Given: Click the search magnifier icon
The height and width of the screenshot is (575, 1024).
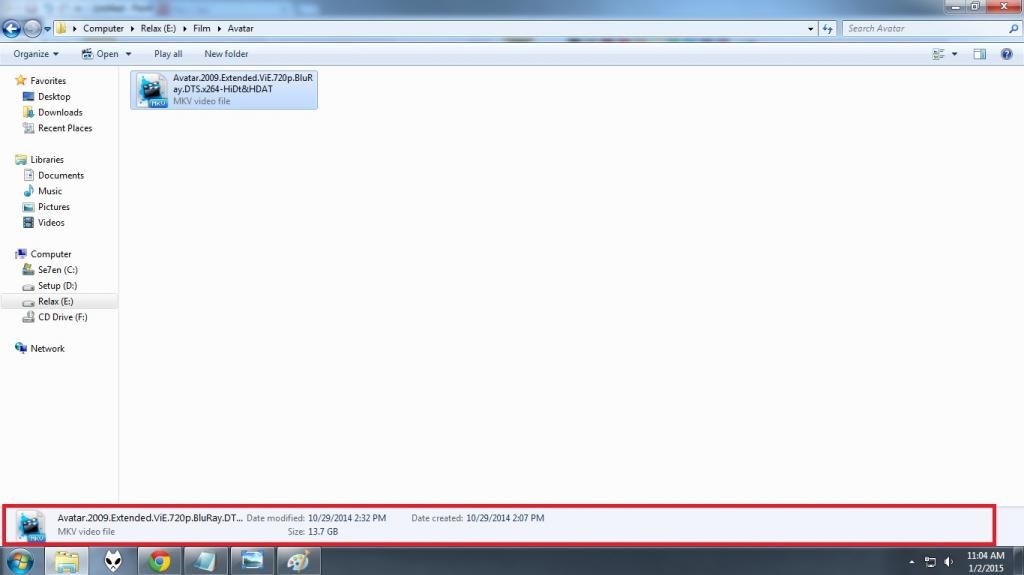Looking at the screenshot, I should click(x=1014, y=29).
